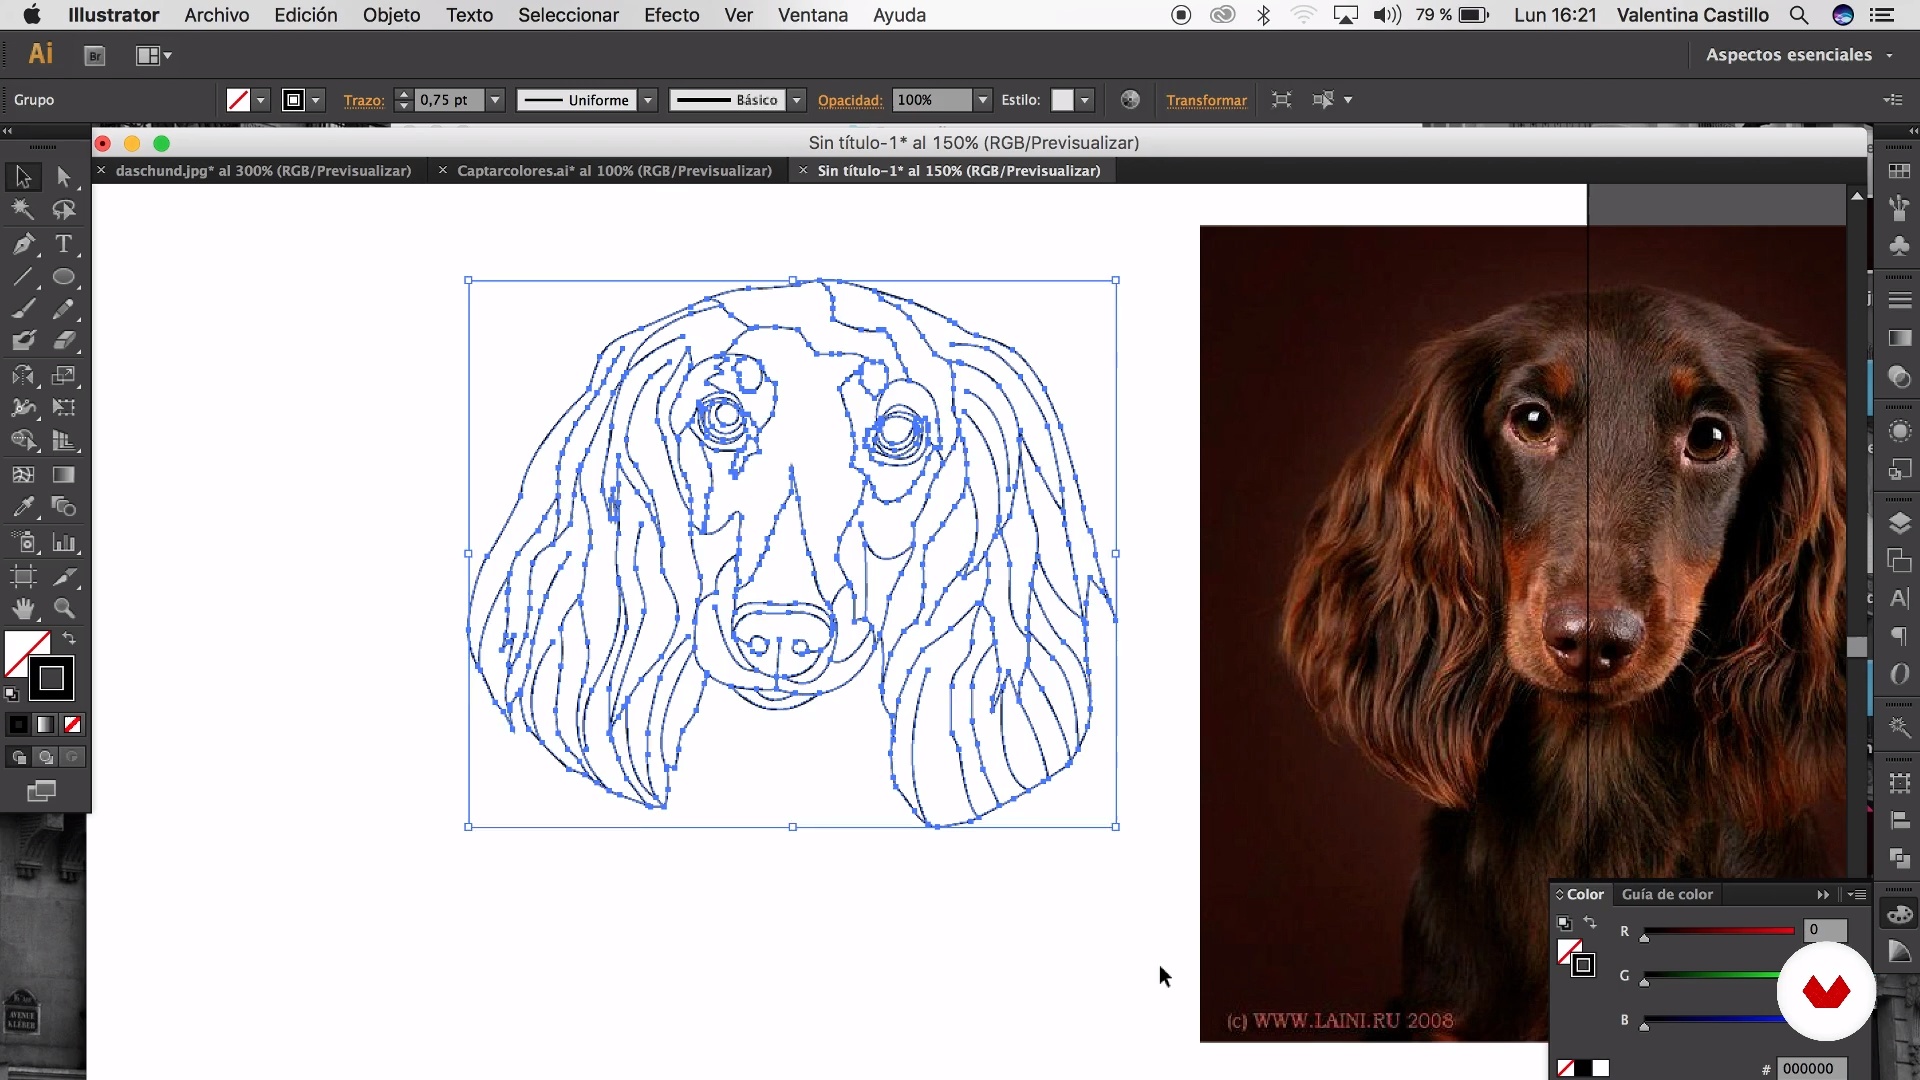Image resolution: width=1920 pixels, height=1080 pixels.
Task: Open the Archivo menu
Action: 216,15
